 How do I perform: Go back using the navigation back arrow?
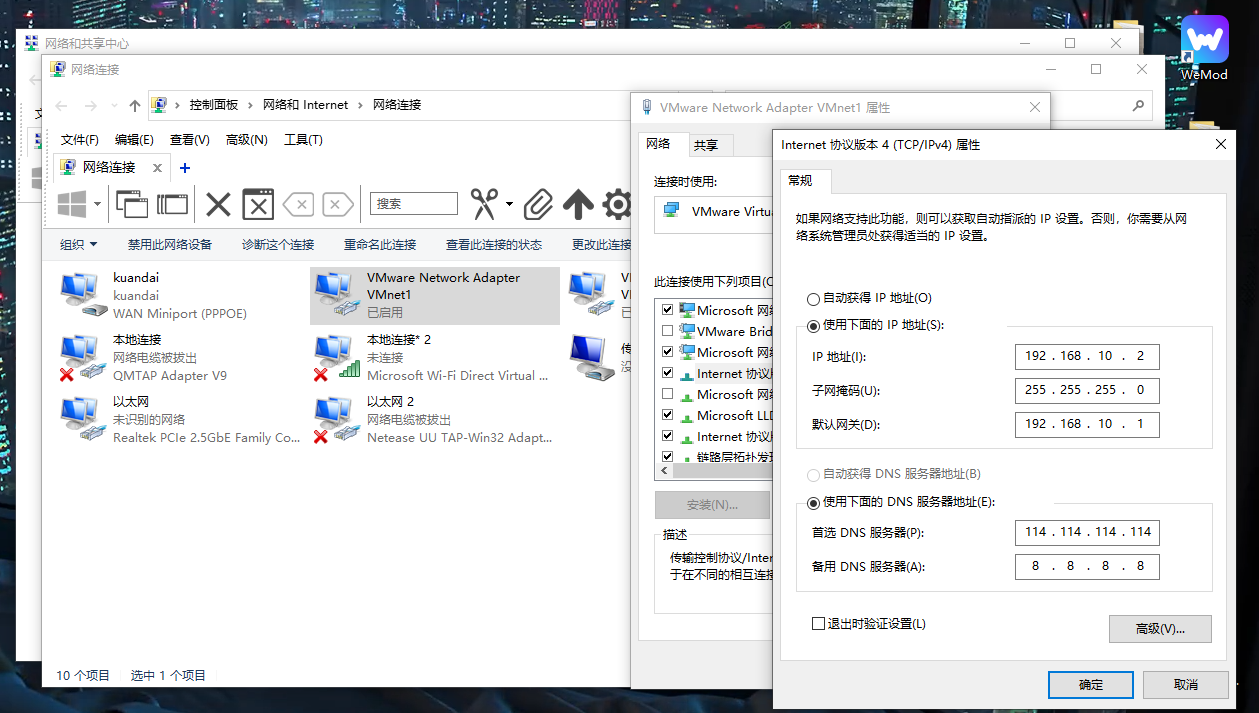62,105
